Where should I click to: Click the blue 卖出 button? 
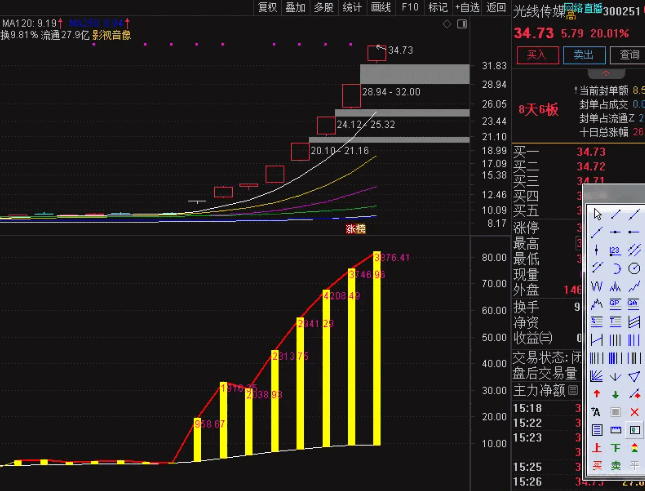(x=584, y=55)
